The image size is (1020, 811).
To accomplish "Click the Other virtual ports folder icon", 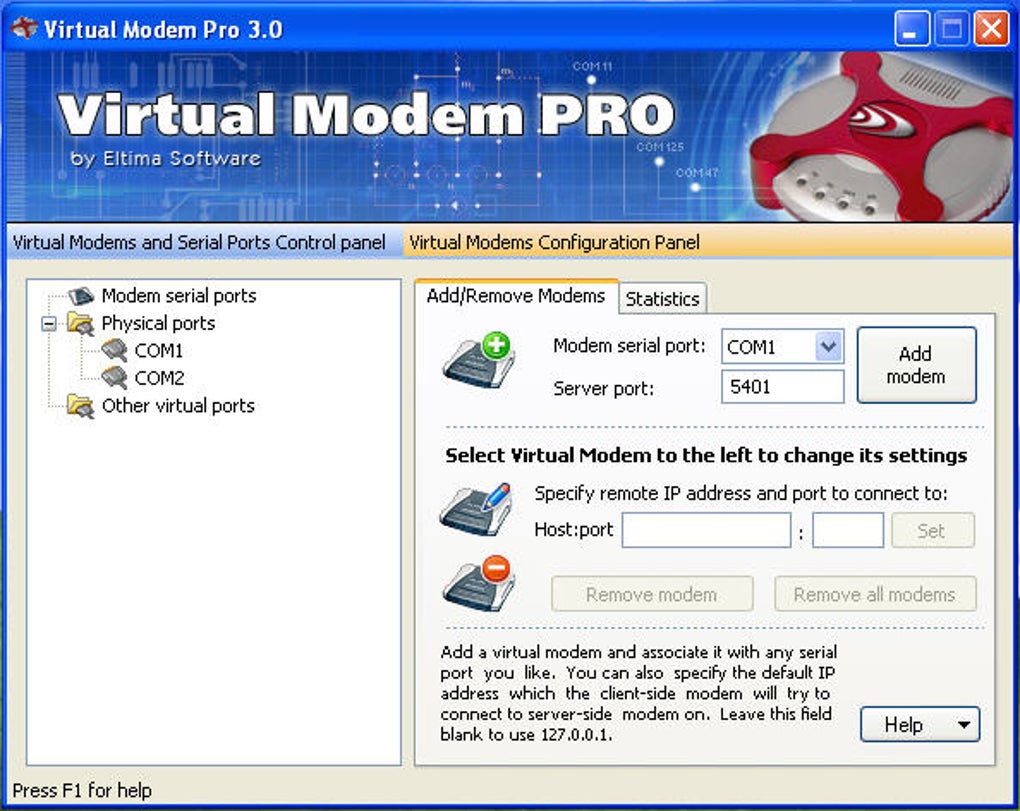I will coord(81,406).
